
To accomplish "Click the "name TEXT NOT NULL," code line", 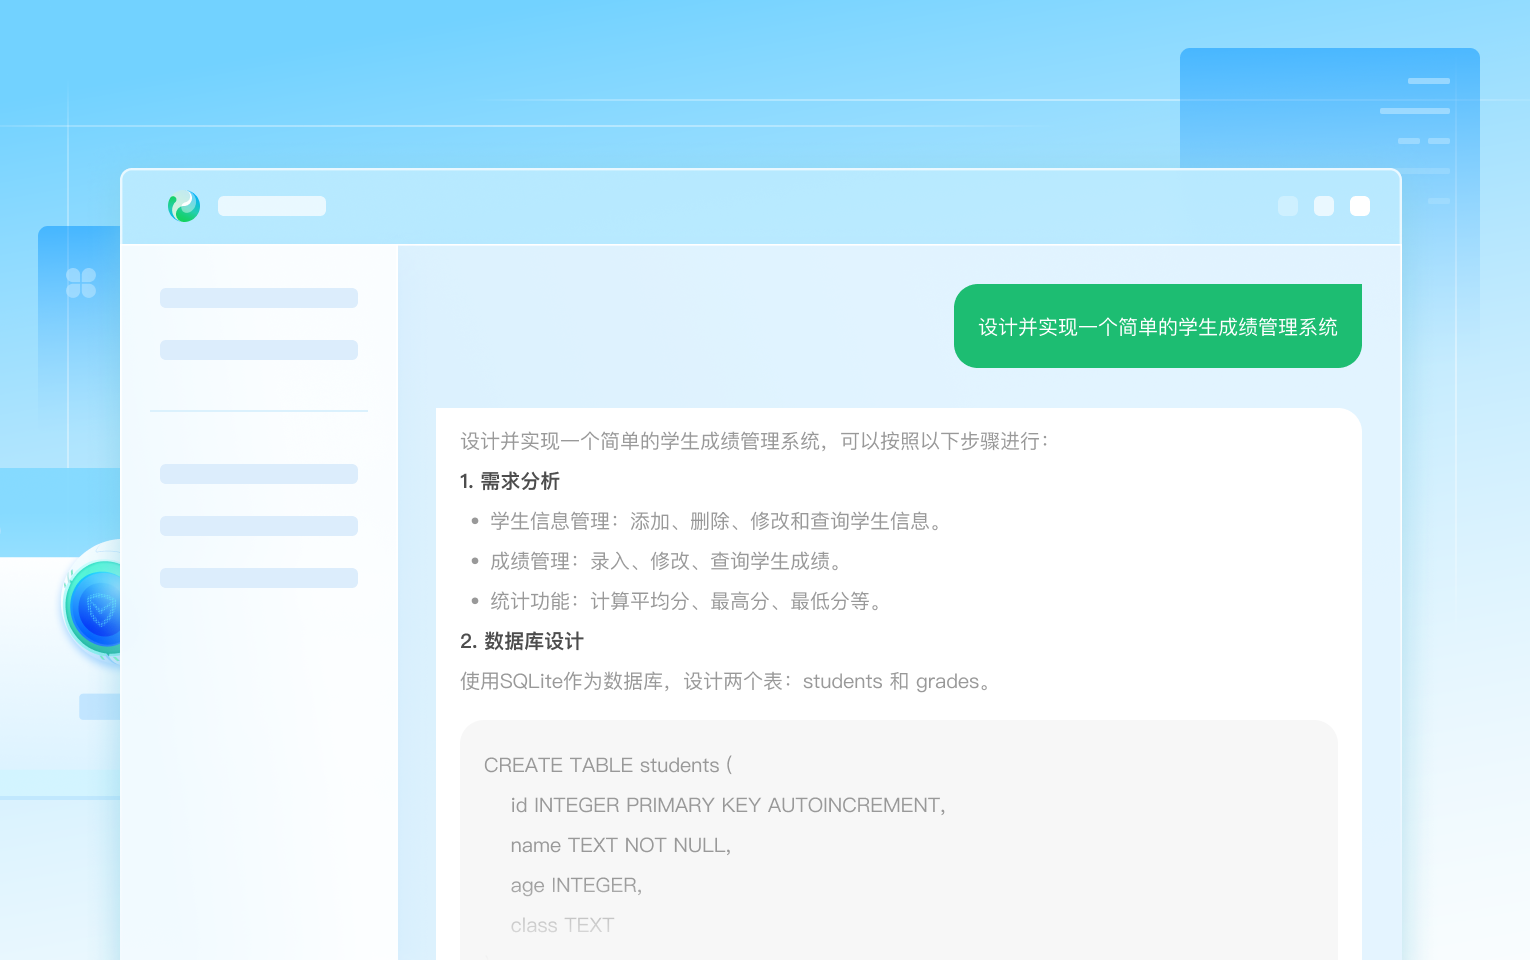I will (621, 845).
